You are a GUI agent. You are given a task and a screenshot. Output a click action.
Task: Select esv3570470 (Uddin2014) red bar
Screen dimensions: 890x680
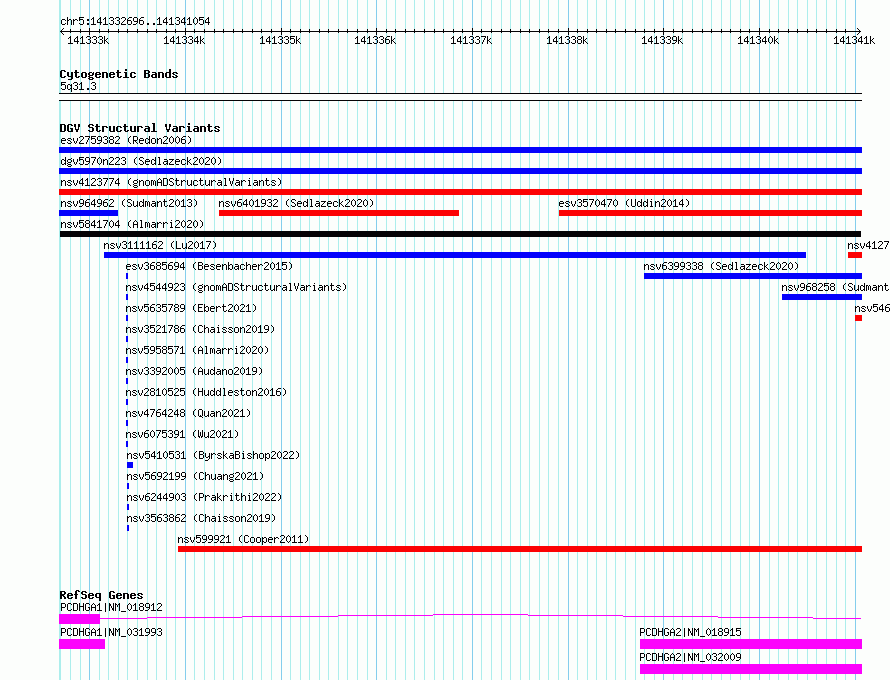(710, 213)
